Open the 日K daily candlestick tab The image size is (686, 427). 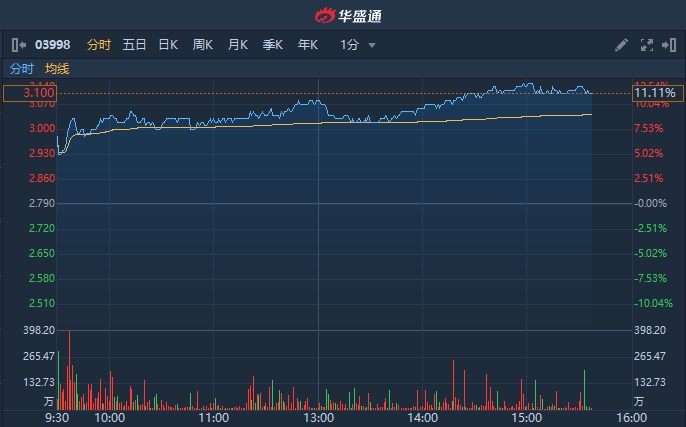click(168, 45)
